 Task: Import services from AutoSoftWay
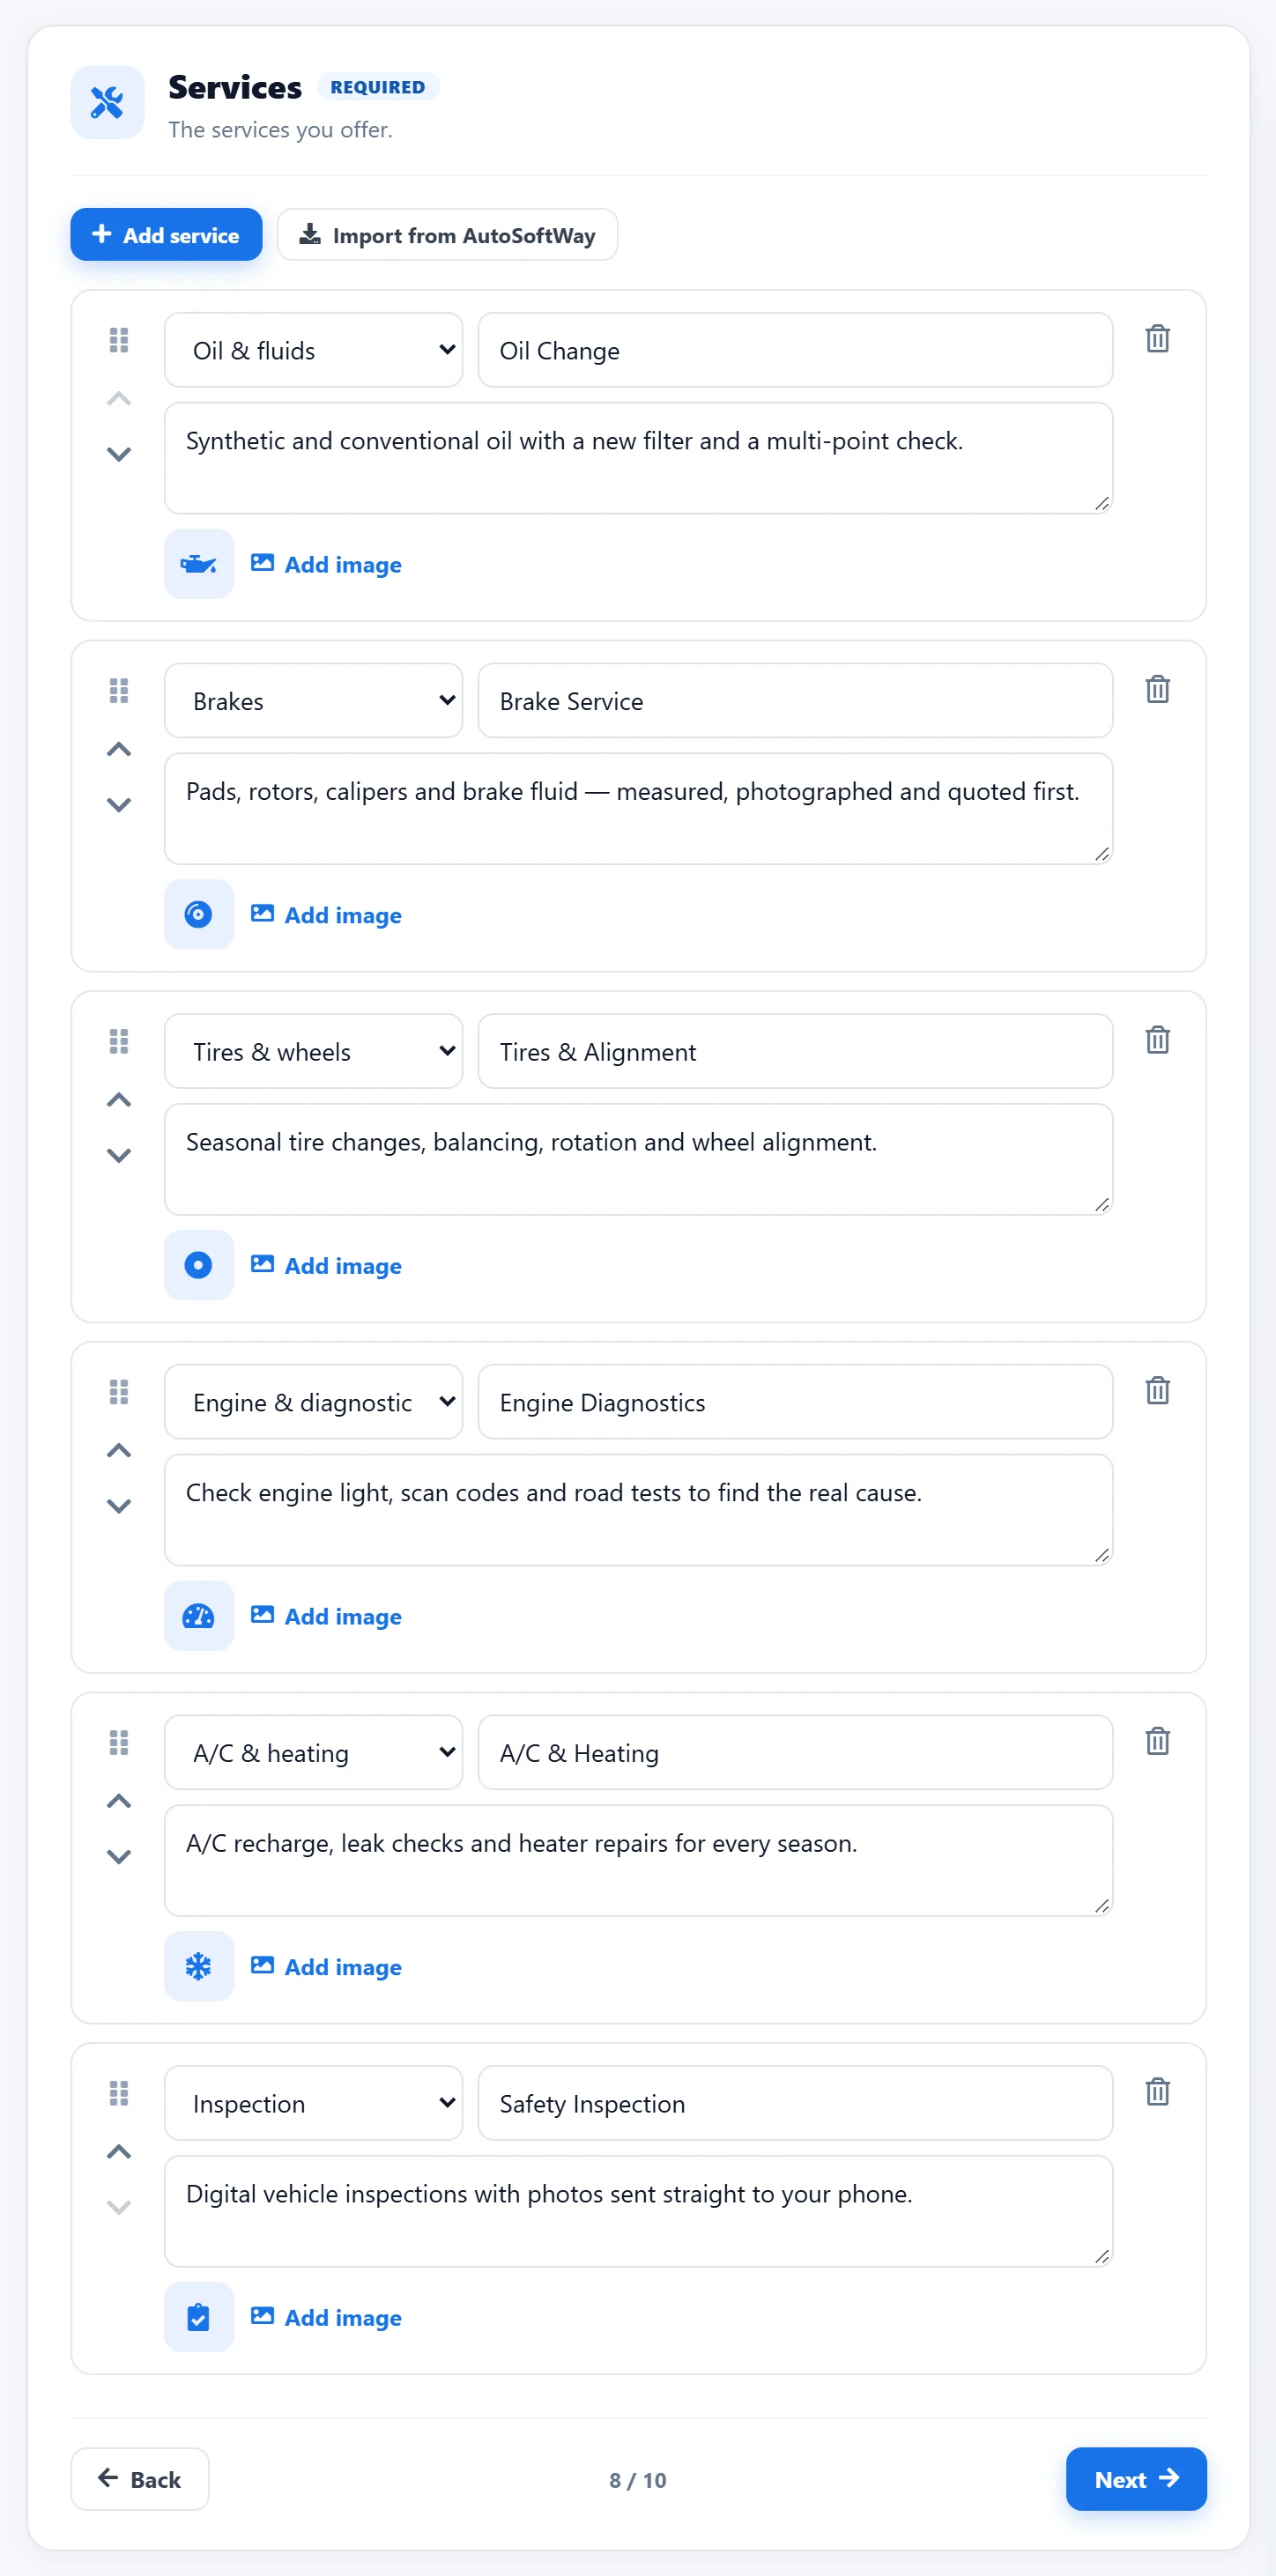point(447,235)
